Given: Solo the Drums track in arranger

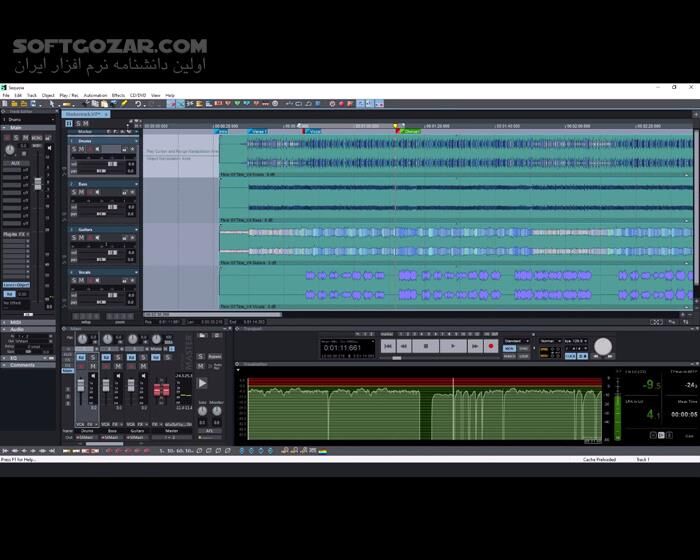Looking at the screenshot, I should click(74, 149).
